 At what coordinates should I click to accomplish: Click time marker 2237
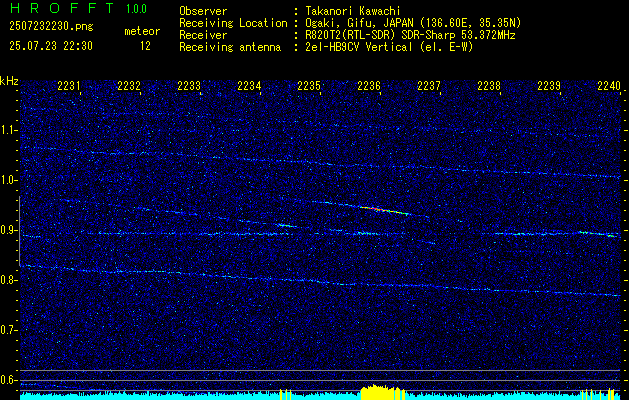coord(429,85)
